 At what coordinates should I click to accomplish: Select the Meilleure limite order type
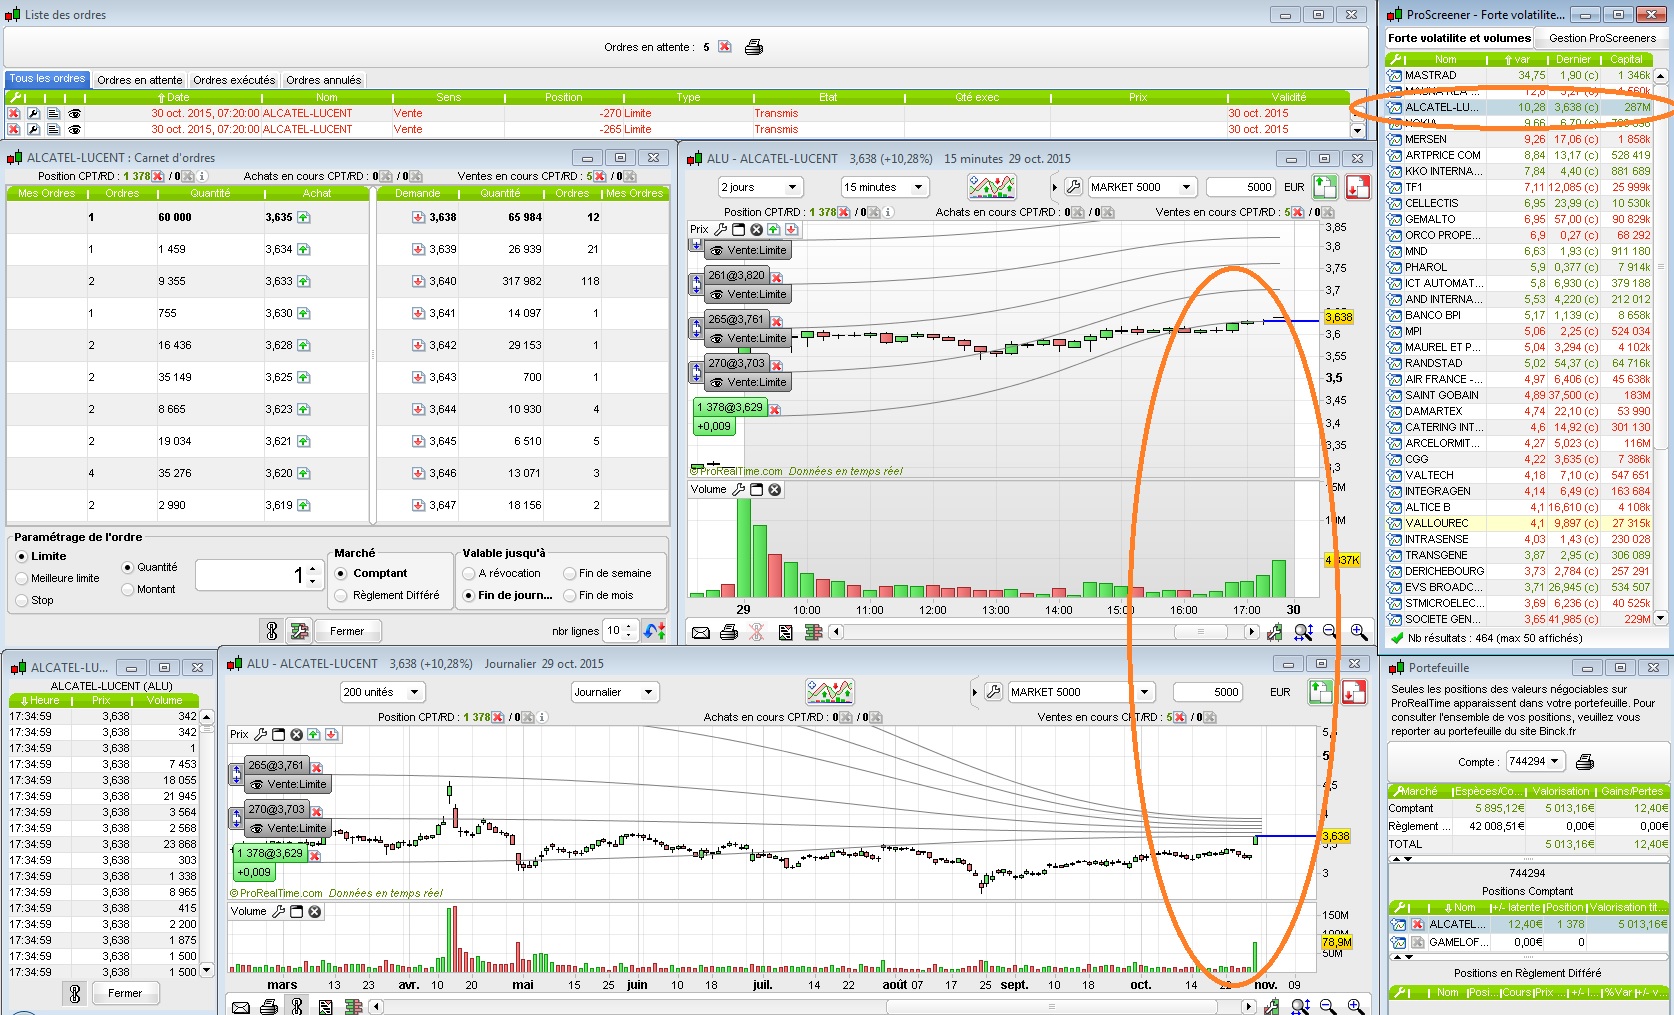pos(22,578)
